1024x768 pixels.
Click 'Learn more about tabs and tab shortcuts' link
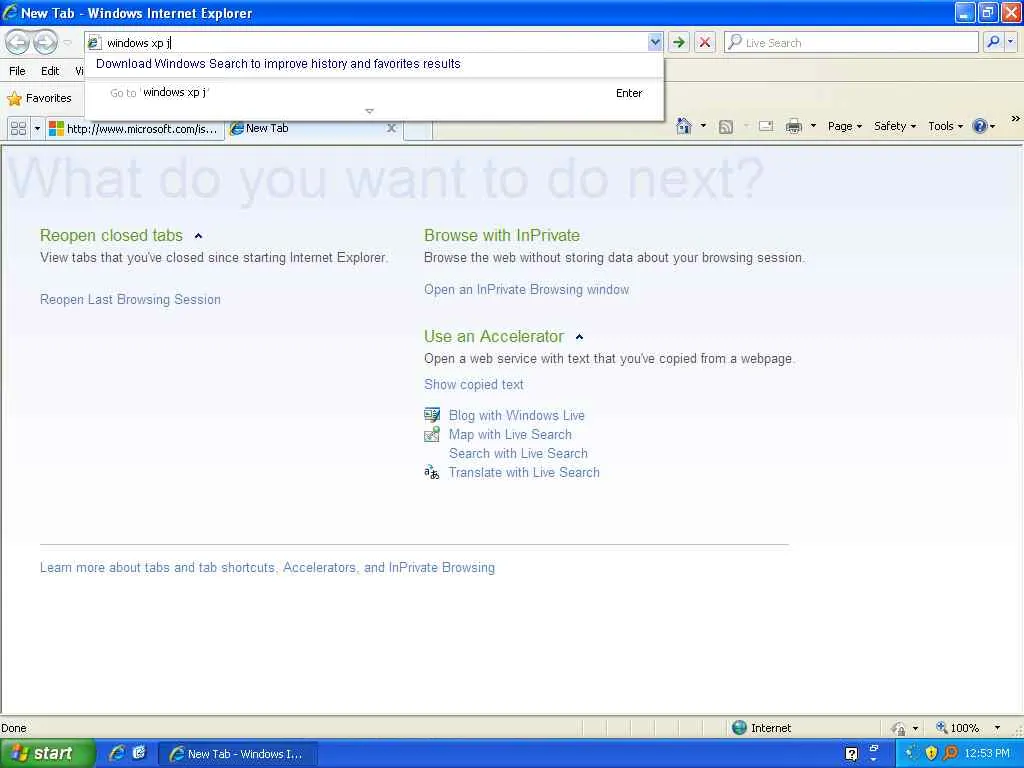[267, 568]
